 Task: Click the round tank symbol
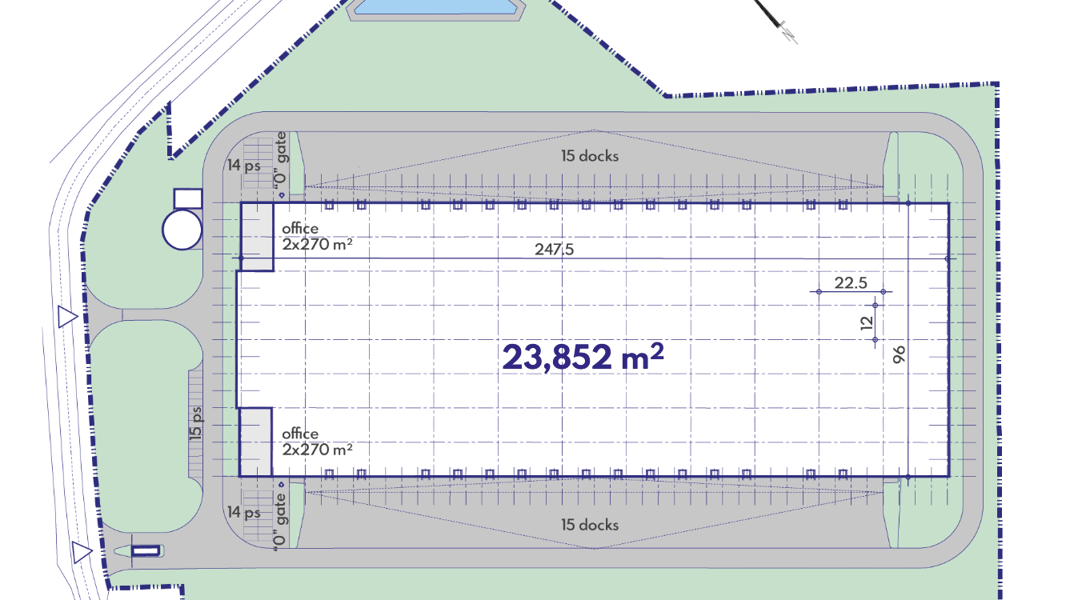[182, 229]
